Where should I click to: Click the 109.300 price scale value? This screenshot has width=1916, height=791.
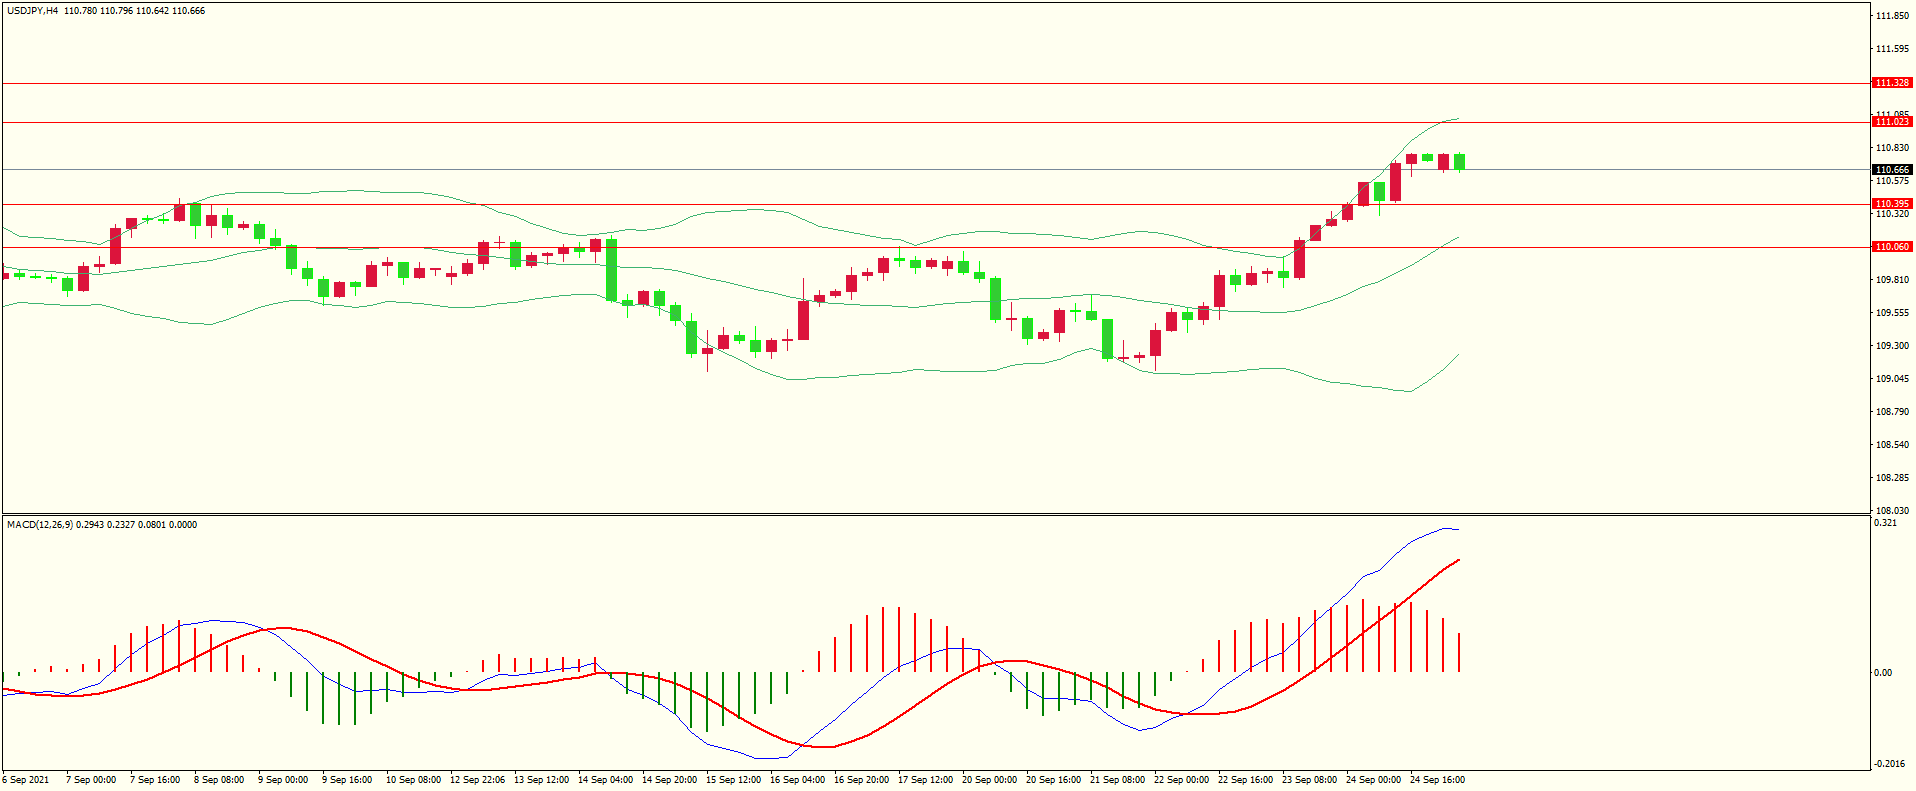(1892, 346)
